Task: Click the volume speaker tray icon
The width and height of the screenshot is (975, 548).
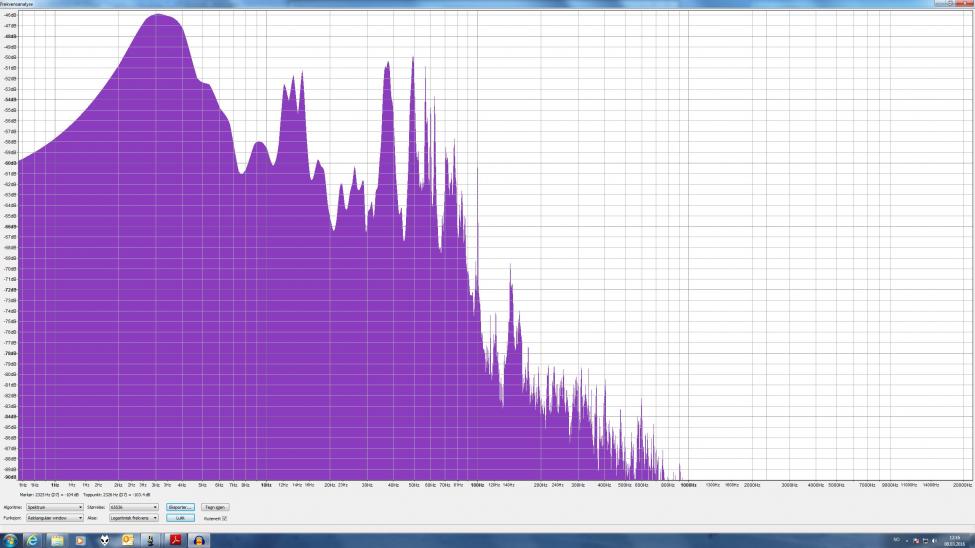Action: click(933, 540)
